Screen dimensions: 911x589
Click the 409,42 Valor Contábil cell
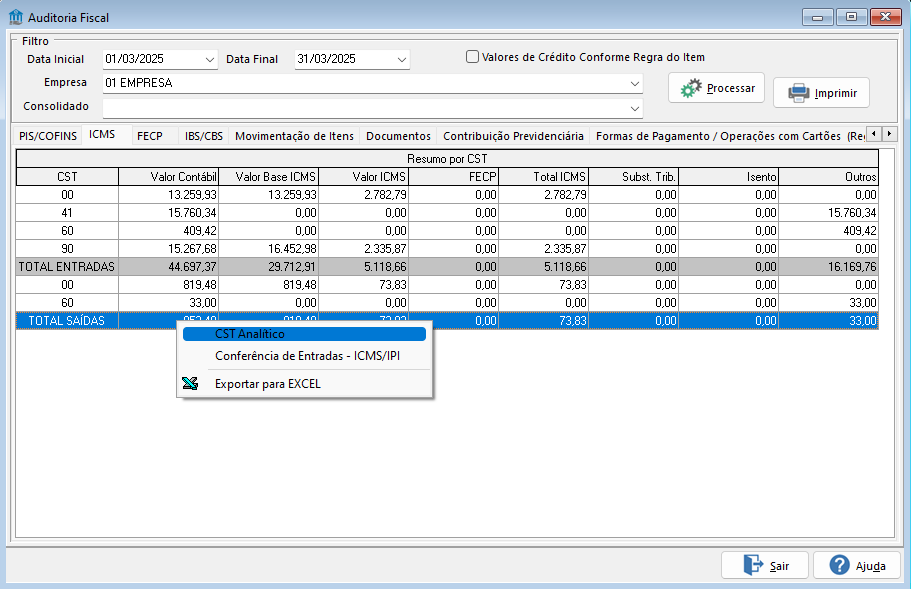point(168,231)
